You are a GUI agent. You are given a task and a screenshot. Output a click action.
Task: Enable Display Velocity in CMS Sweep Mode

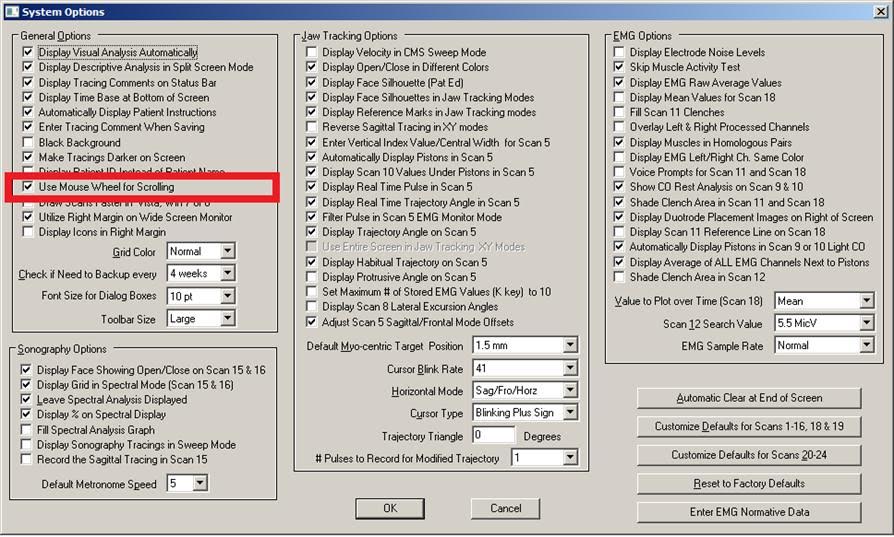point(312,52)
